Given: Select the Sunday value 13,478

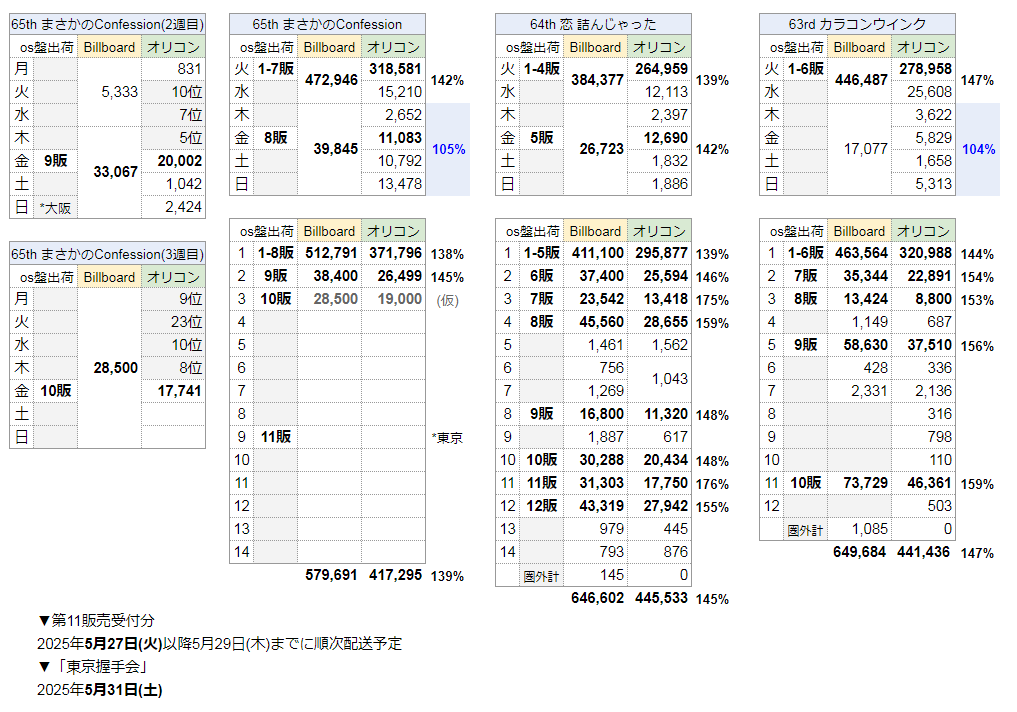Looking at the screenshot, I should (400, 184).
